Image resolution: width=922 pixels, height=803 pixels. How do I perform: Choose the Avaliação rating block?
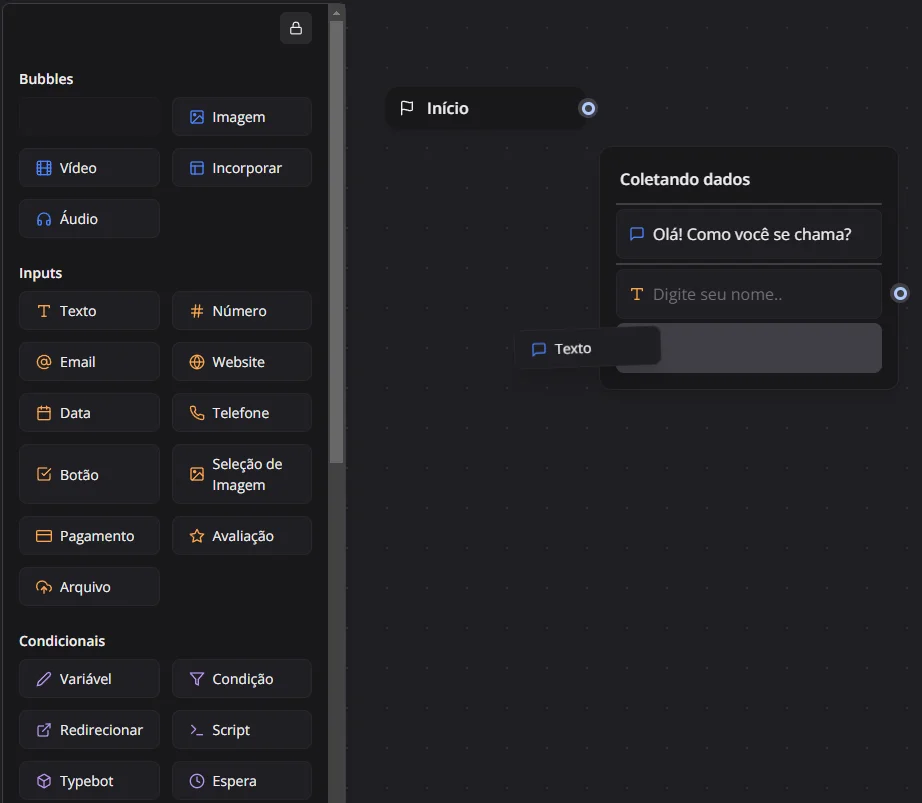coord(241,536)
